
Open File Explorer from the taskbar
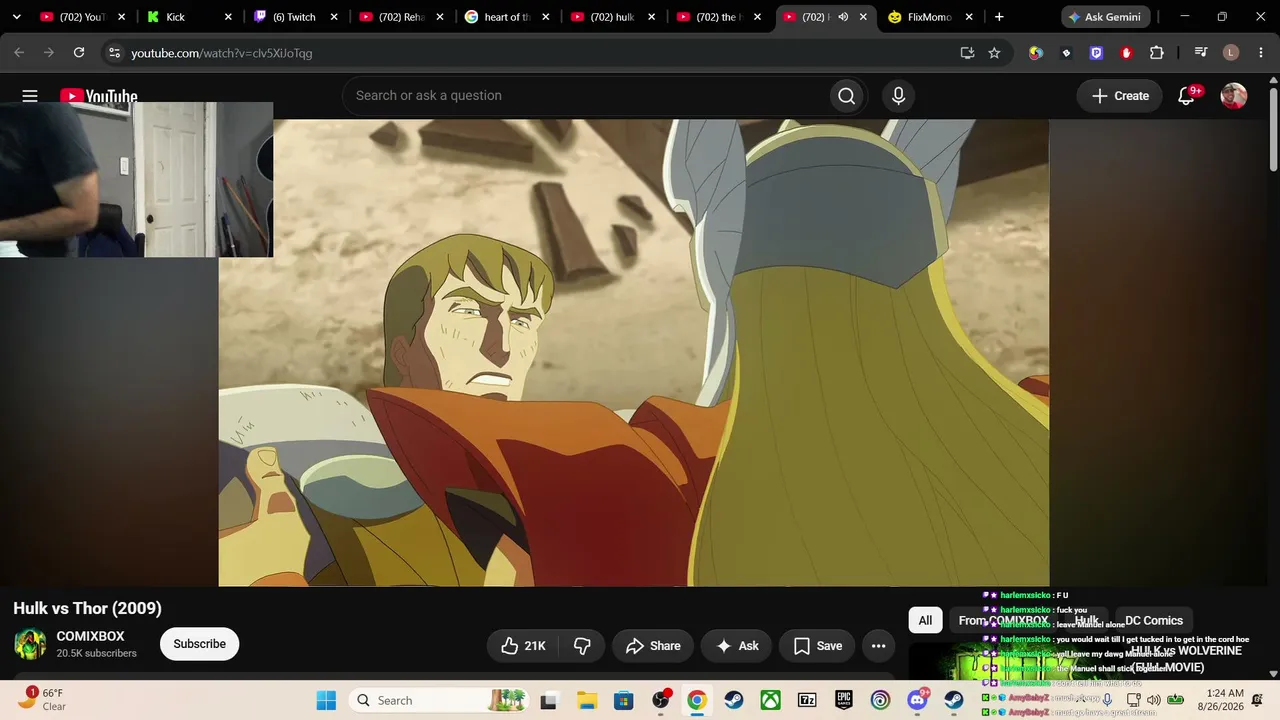click(586, 700)
